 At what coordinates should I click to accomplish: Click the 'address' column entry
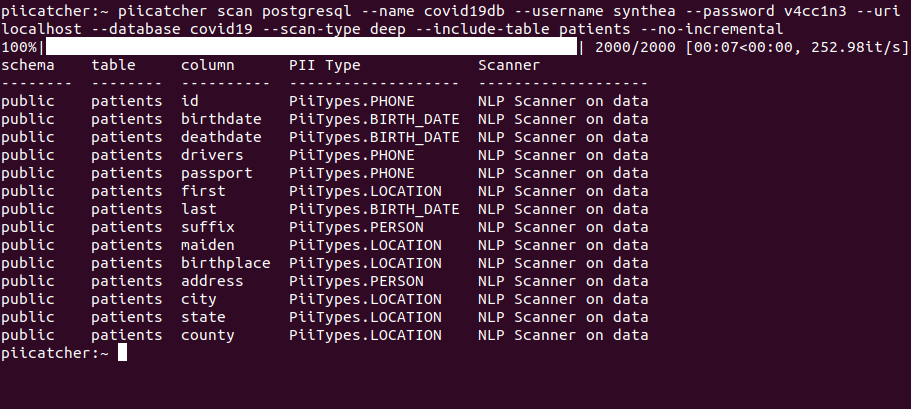pos(212,281)
